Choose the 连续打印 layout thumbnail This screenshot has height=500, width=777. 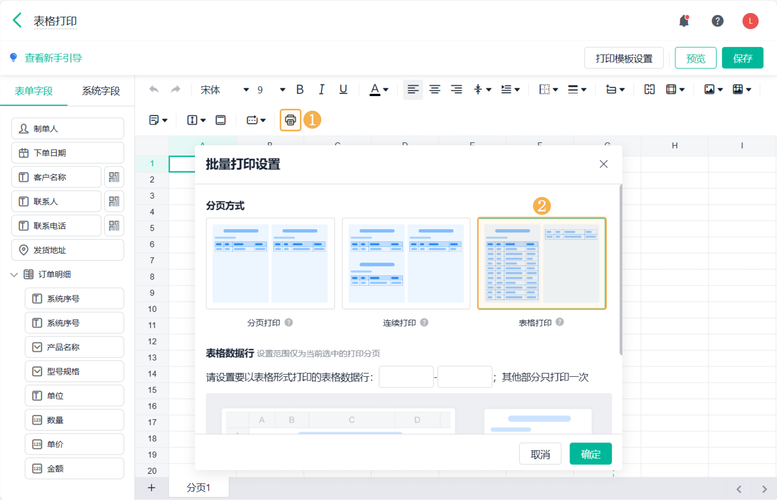(406, 264)
